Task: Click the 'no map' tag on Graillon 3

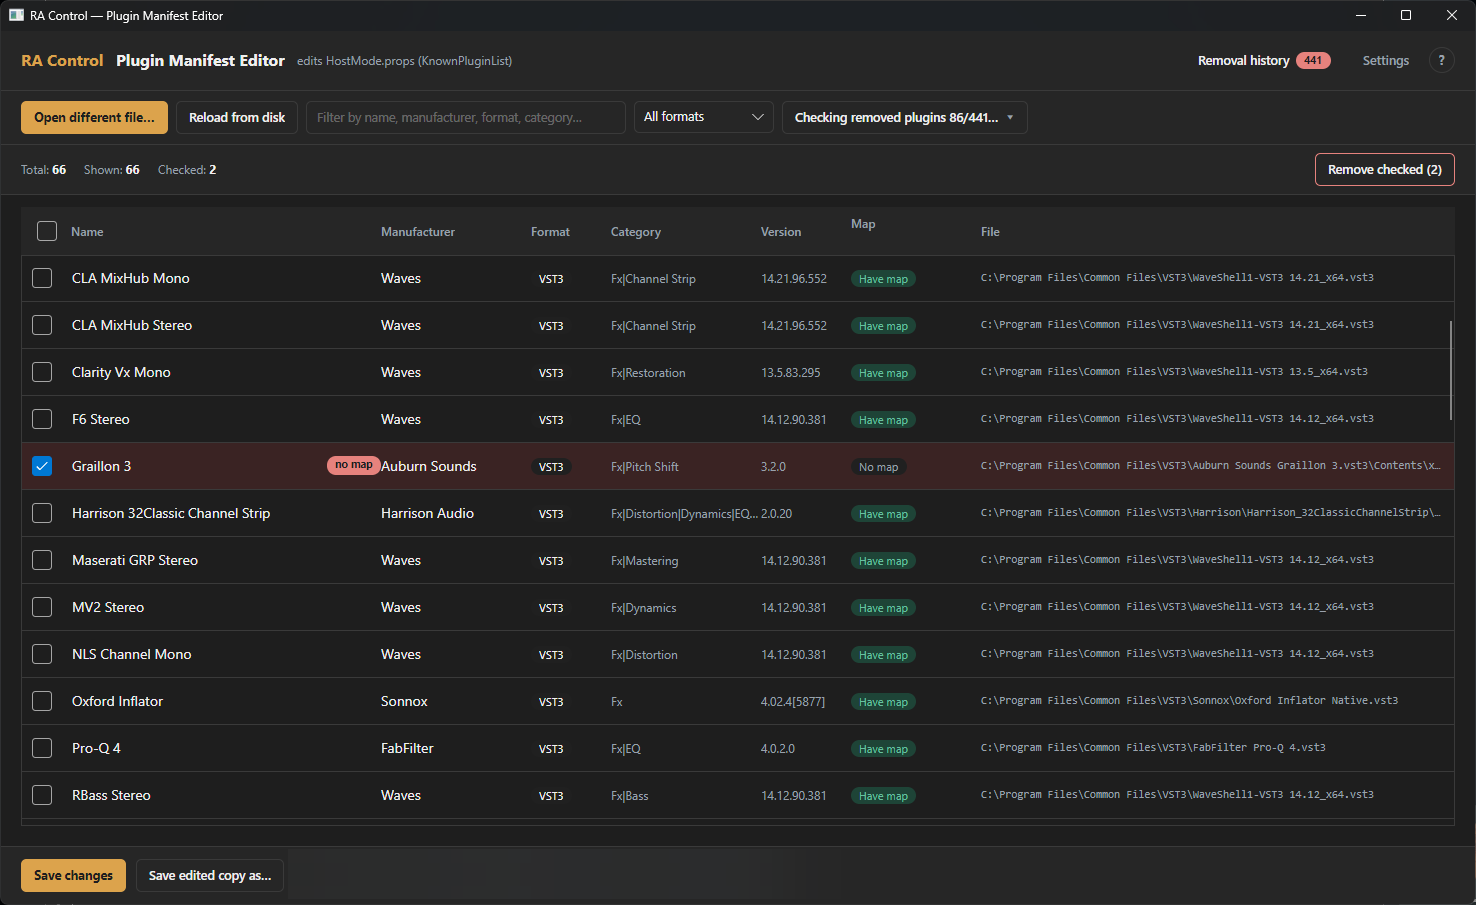Action: click(x=353, y=465)
